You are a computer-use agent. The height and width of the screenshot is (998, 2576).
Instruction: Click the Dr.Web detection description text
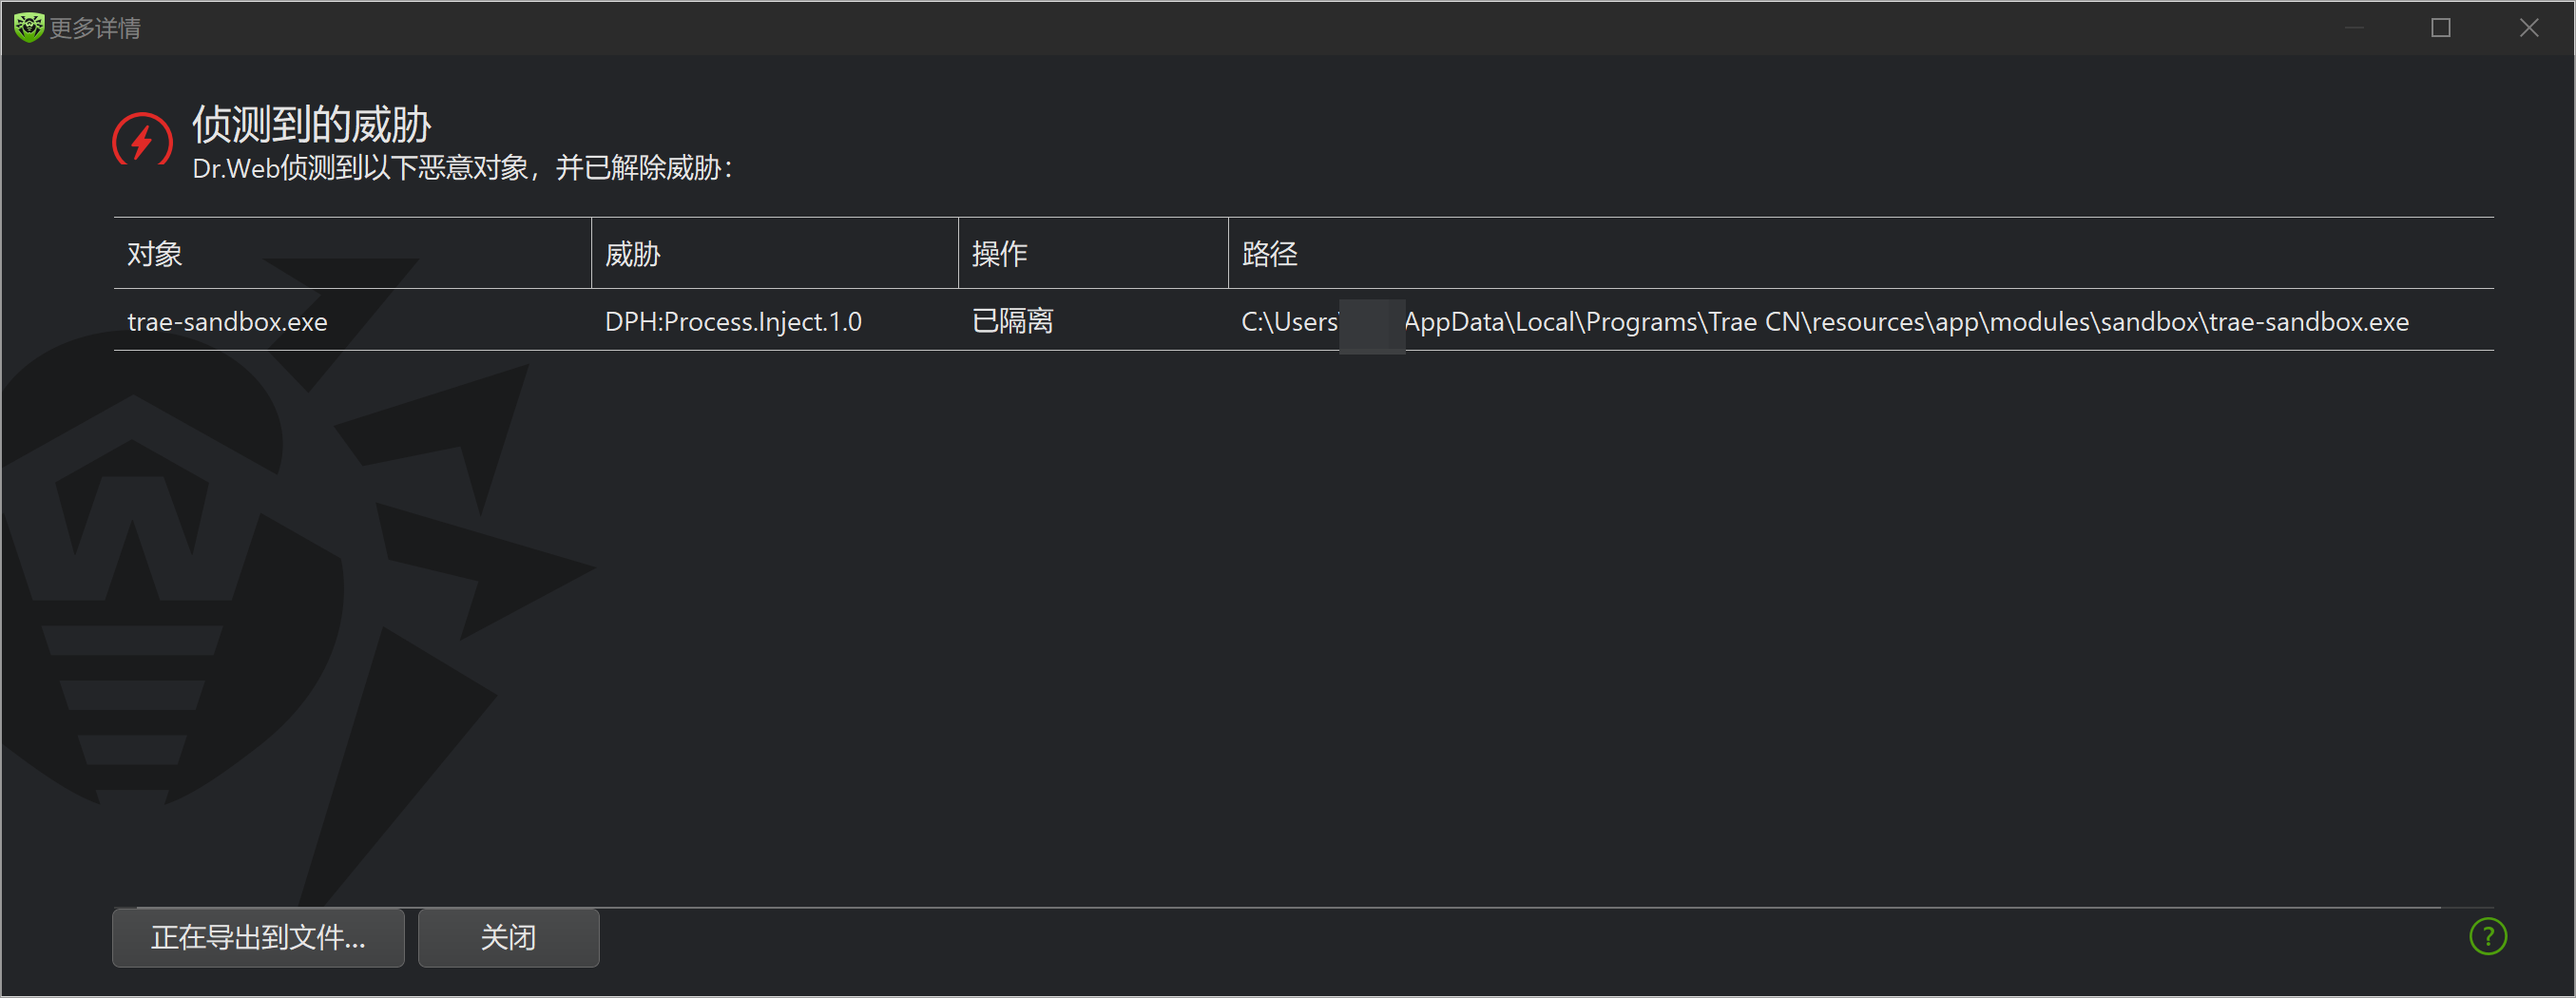coord(462,168)
